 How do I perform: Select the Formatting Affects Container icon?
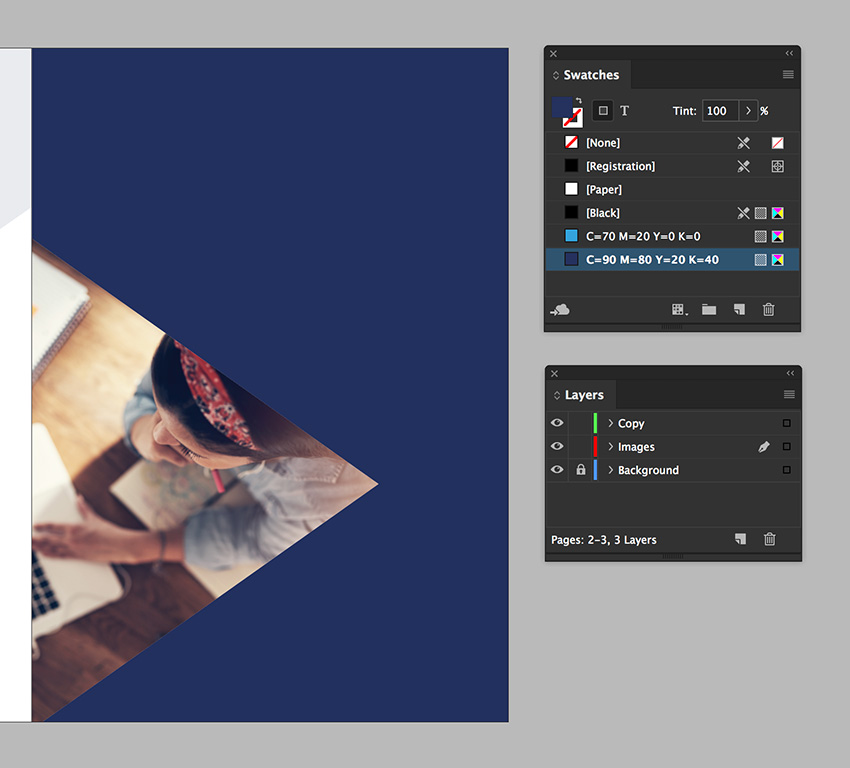pos(602,111)
